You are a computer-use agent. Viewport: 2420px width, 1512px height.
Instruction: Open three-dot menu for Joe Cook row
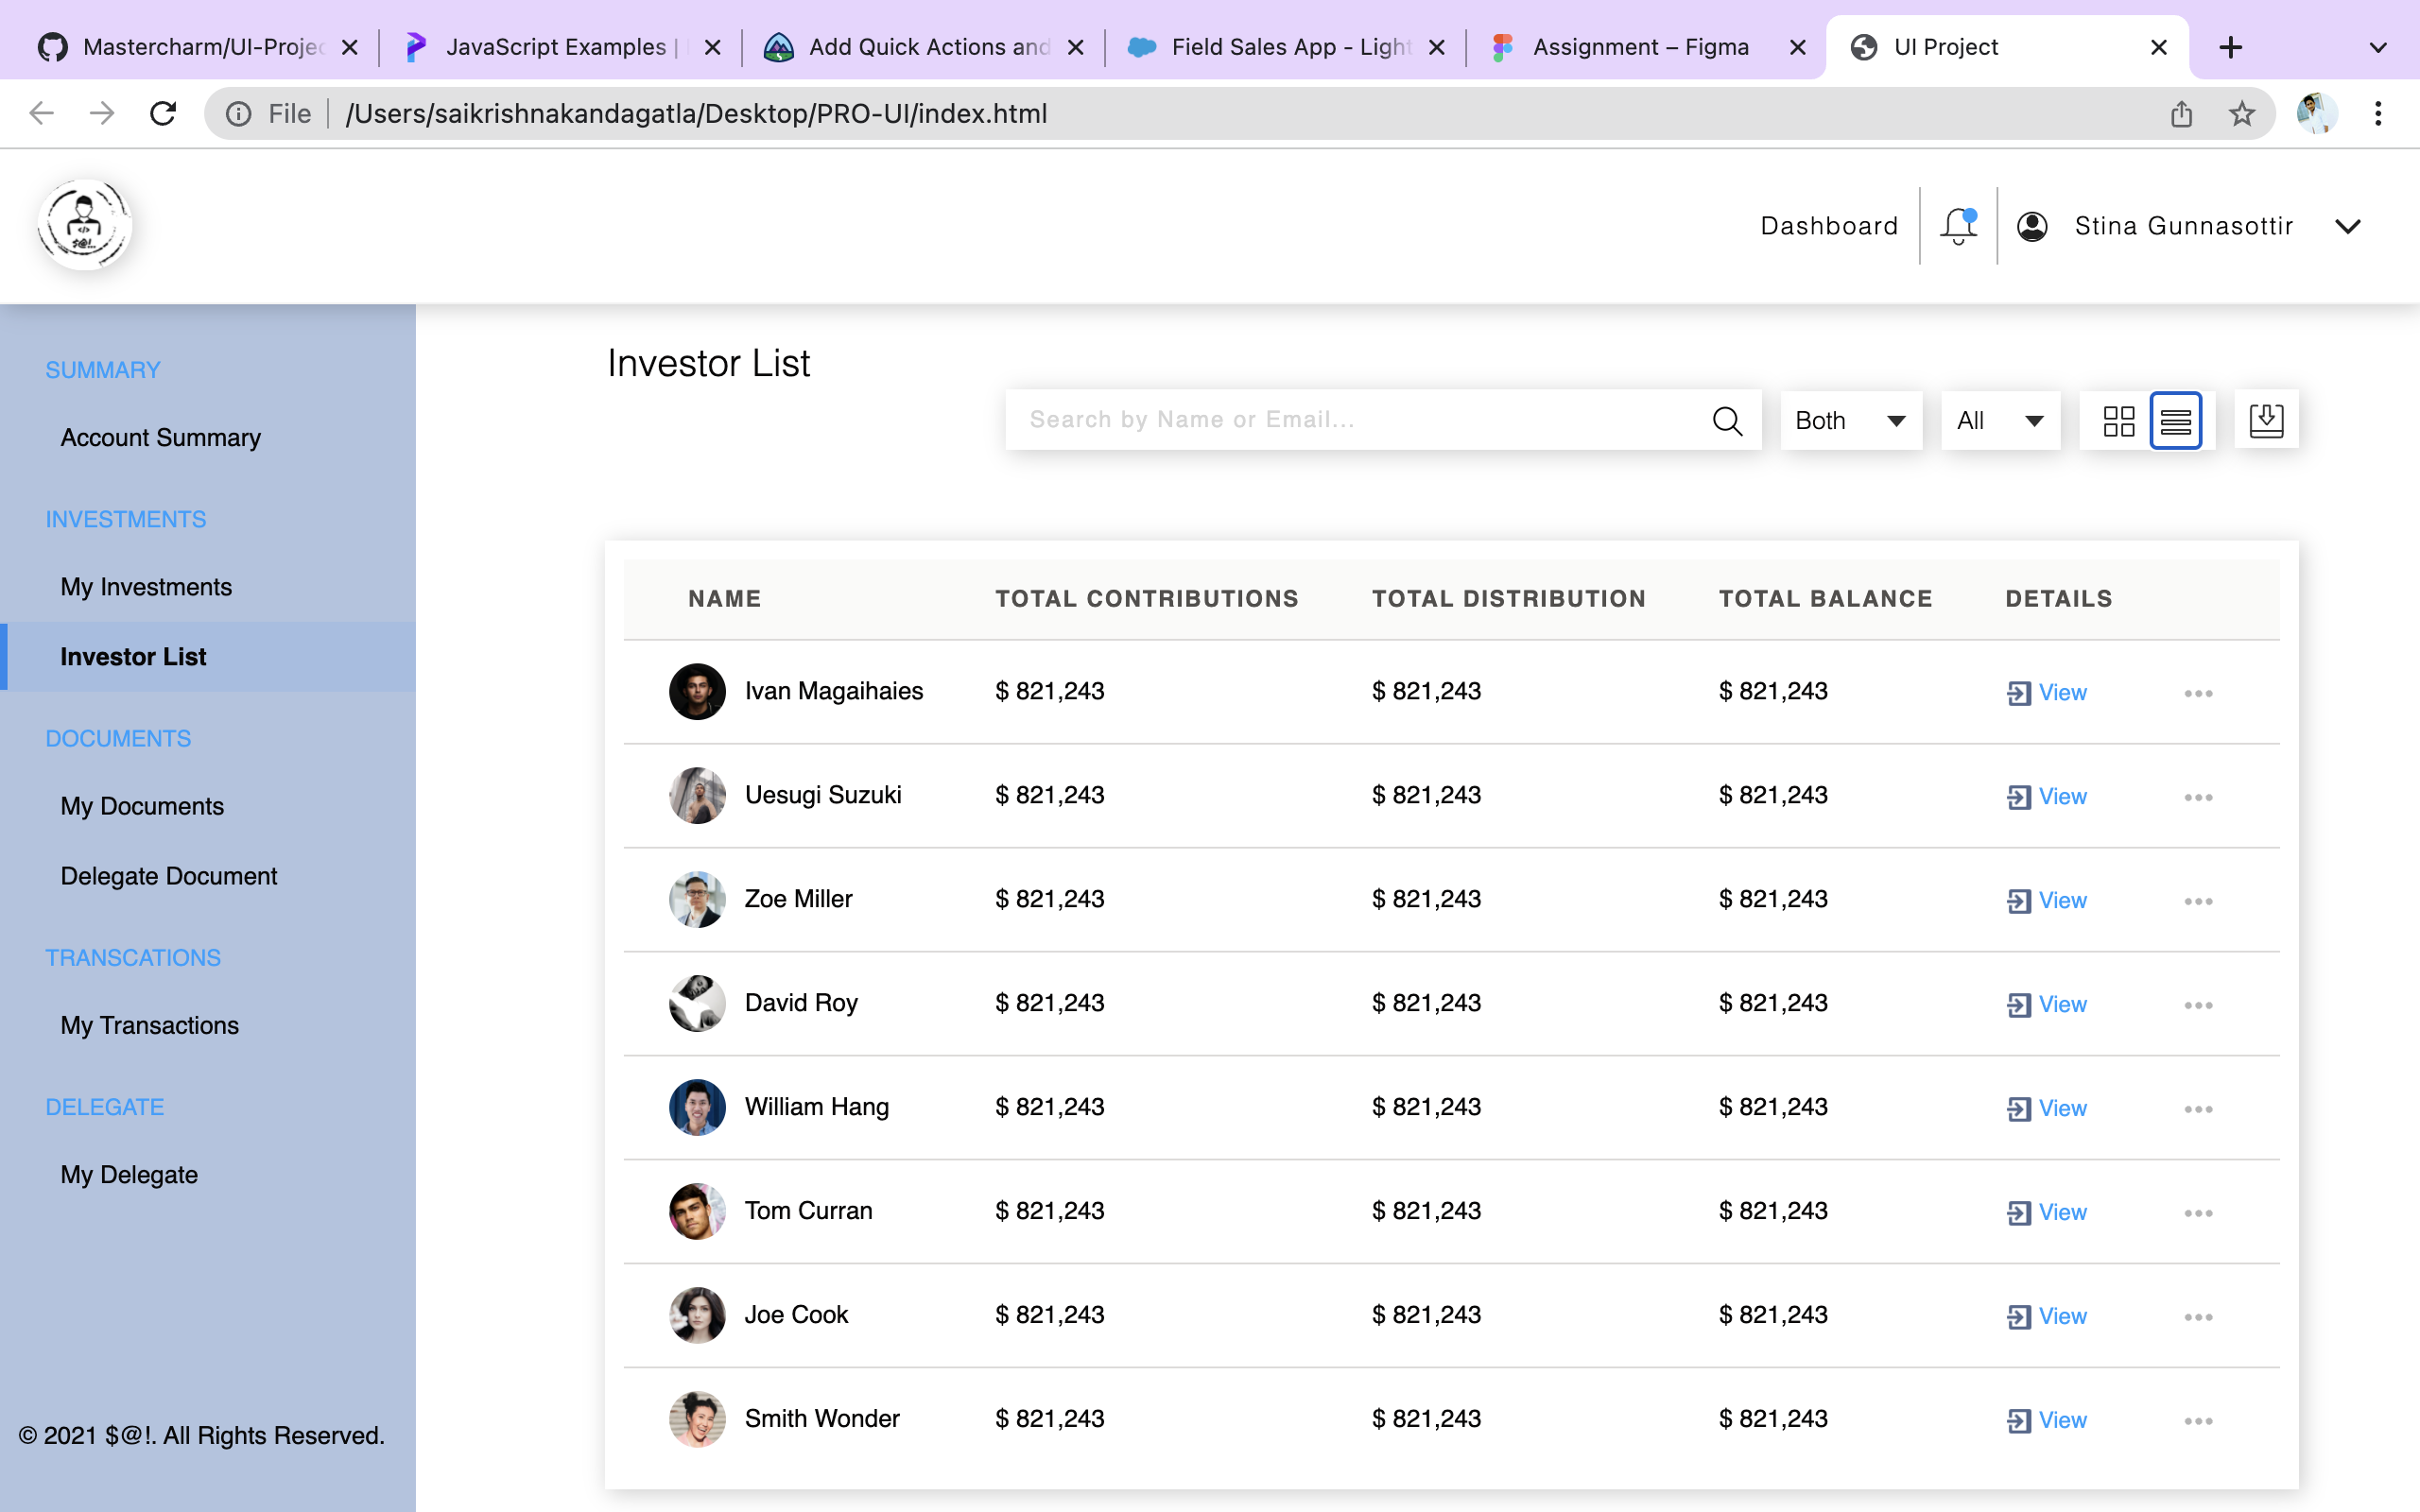click(x=2197, y=1317)
